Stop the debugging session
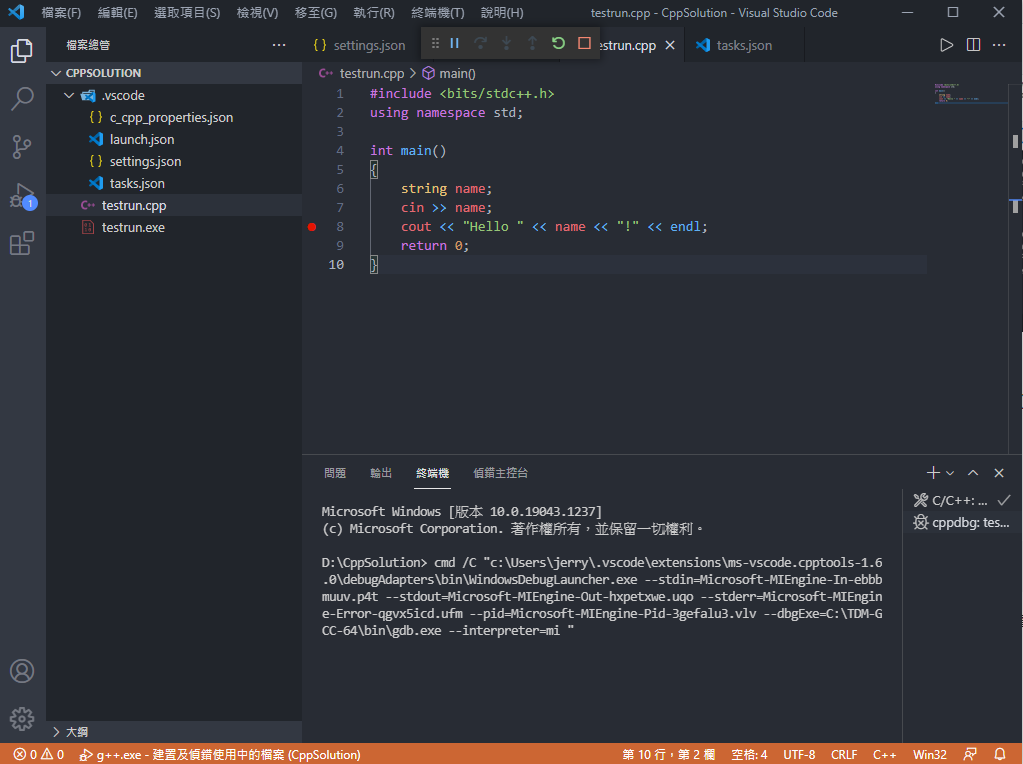The image size is (1023, 764). [584, 44]
